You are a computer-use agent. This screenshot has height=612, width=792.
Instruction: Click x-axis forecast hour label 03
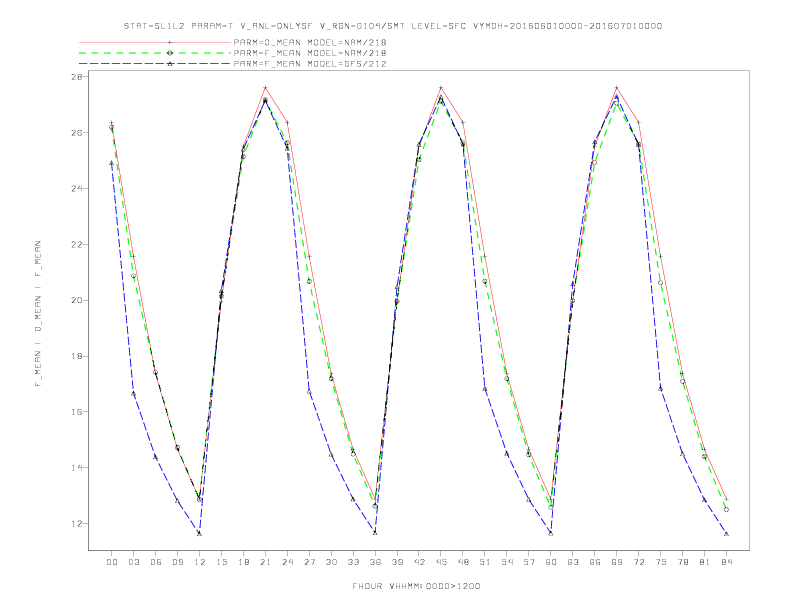133,562
